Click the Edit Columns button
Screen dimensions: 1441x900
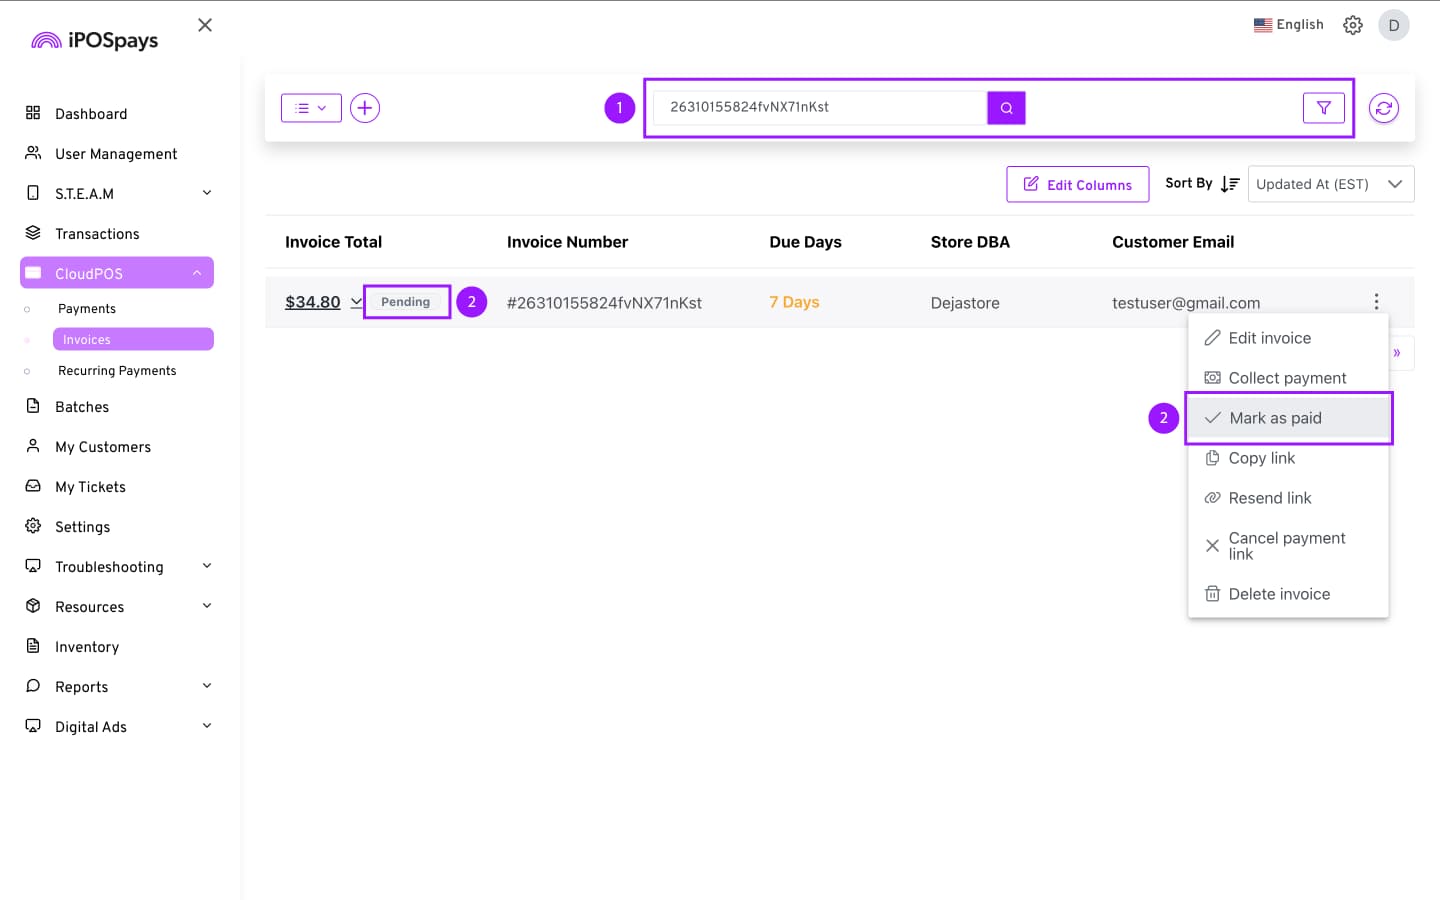pyautogui.click(x=1077, y=184)
